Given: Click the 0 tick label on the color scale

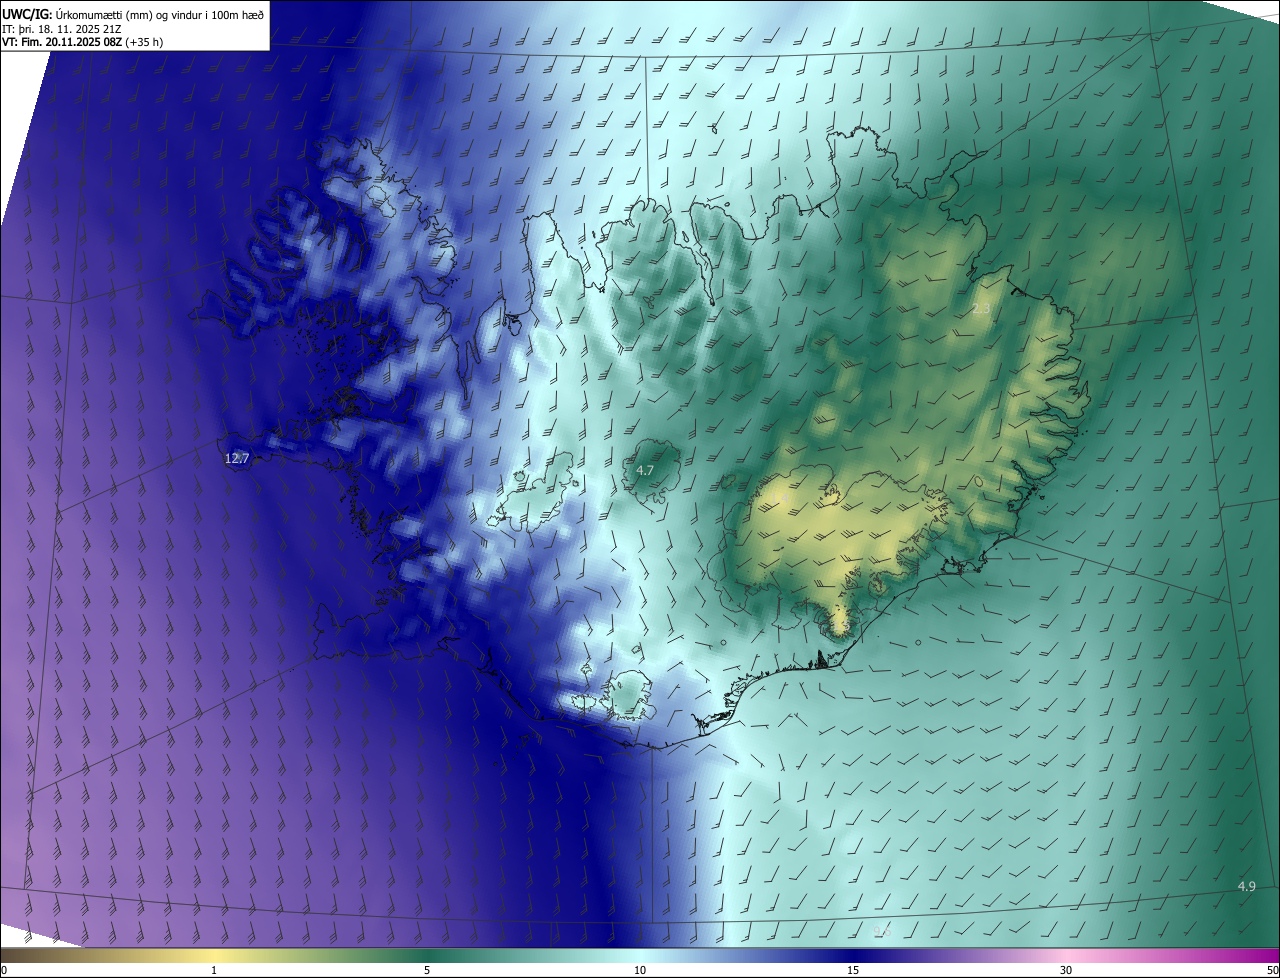Looking at the screenshot, I should coord(4,970).
